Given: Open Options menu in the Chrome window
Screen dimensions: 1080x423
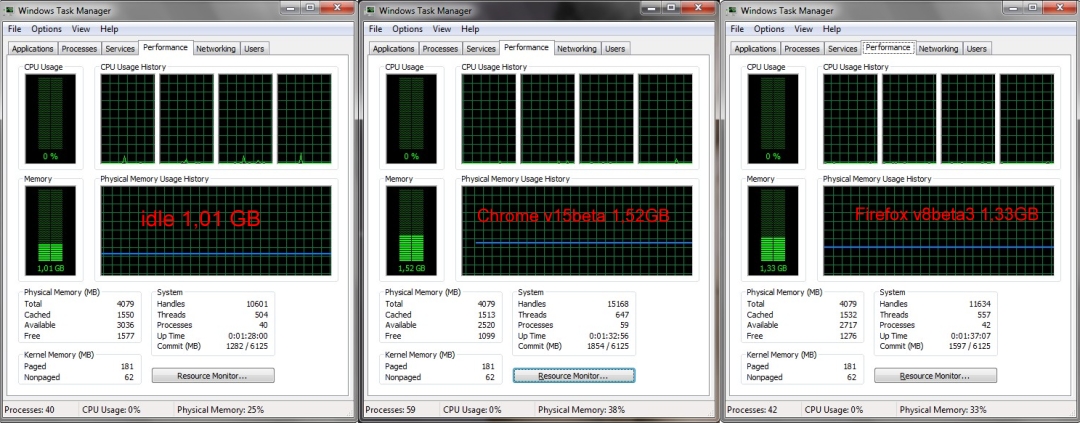Looking at the screenshot, I should [x=407, y=29].
